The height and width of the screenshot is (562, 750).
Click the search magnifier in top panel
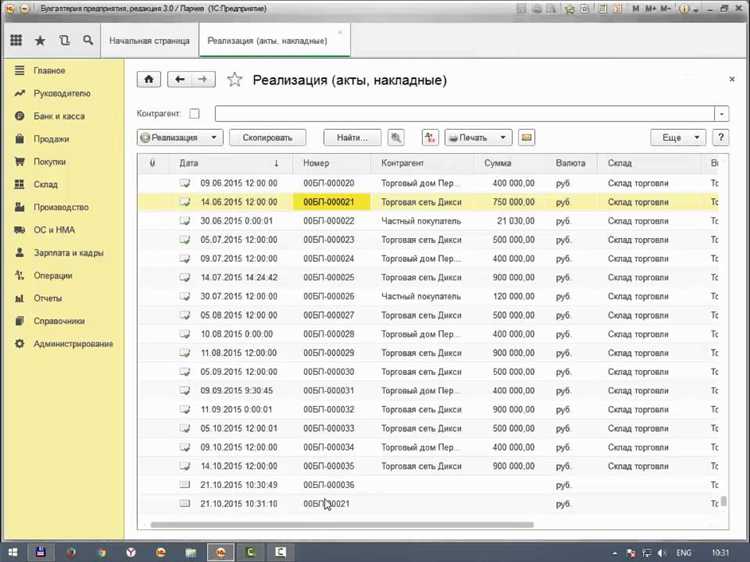[x=88, y=41]
